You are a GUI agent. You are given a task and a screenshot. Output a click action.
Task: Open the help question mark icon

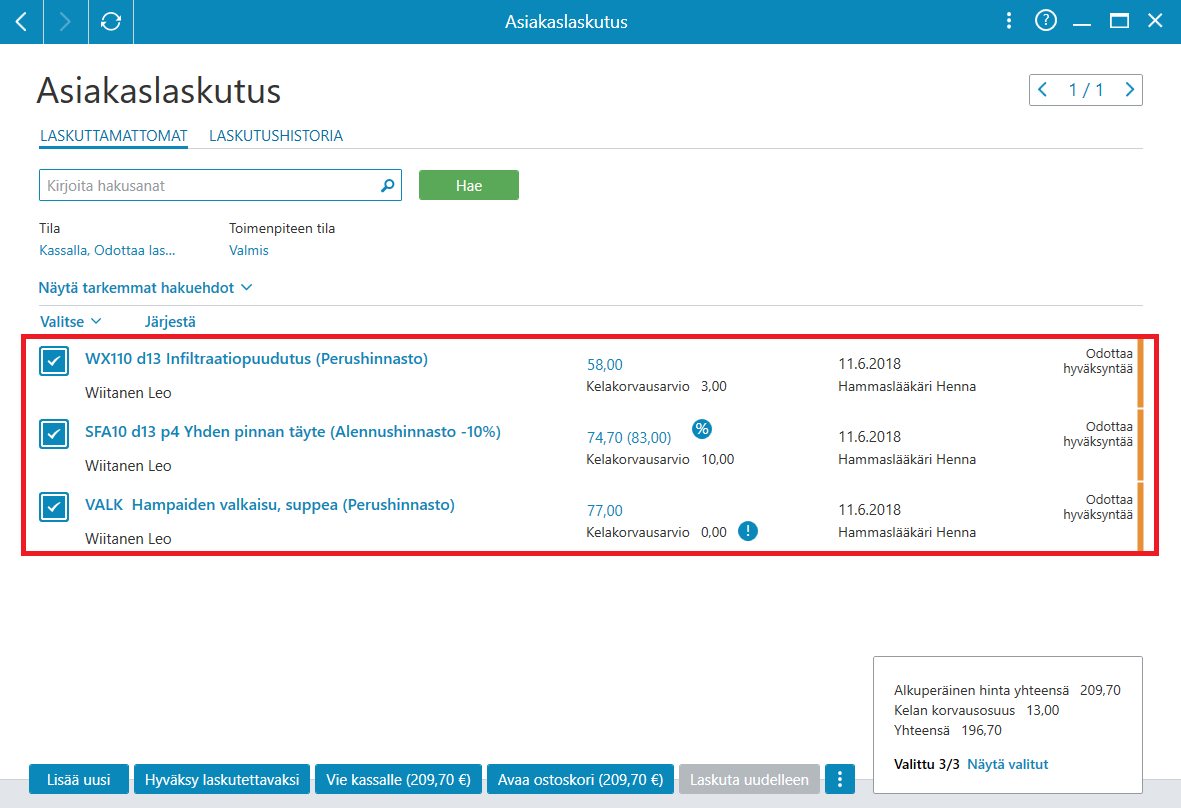pos(1045,20)
